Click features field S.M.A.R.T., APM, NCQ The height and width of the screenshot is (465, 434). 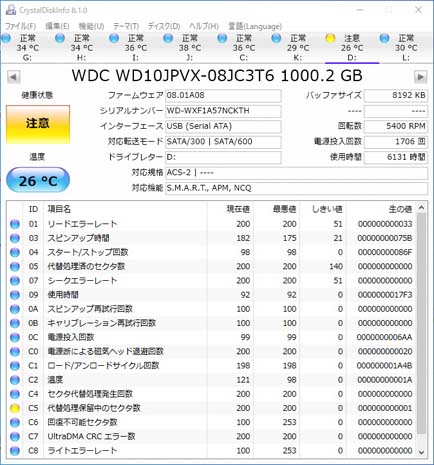click(x=296, y=188)
